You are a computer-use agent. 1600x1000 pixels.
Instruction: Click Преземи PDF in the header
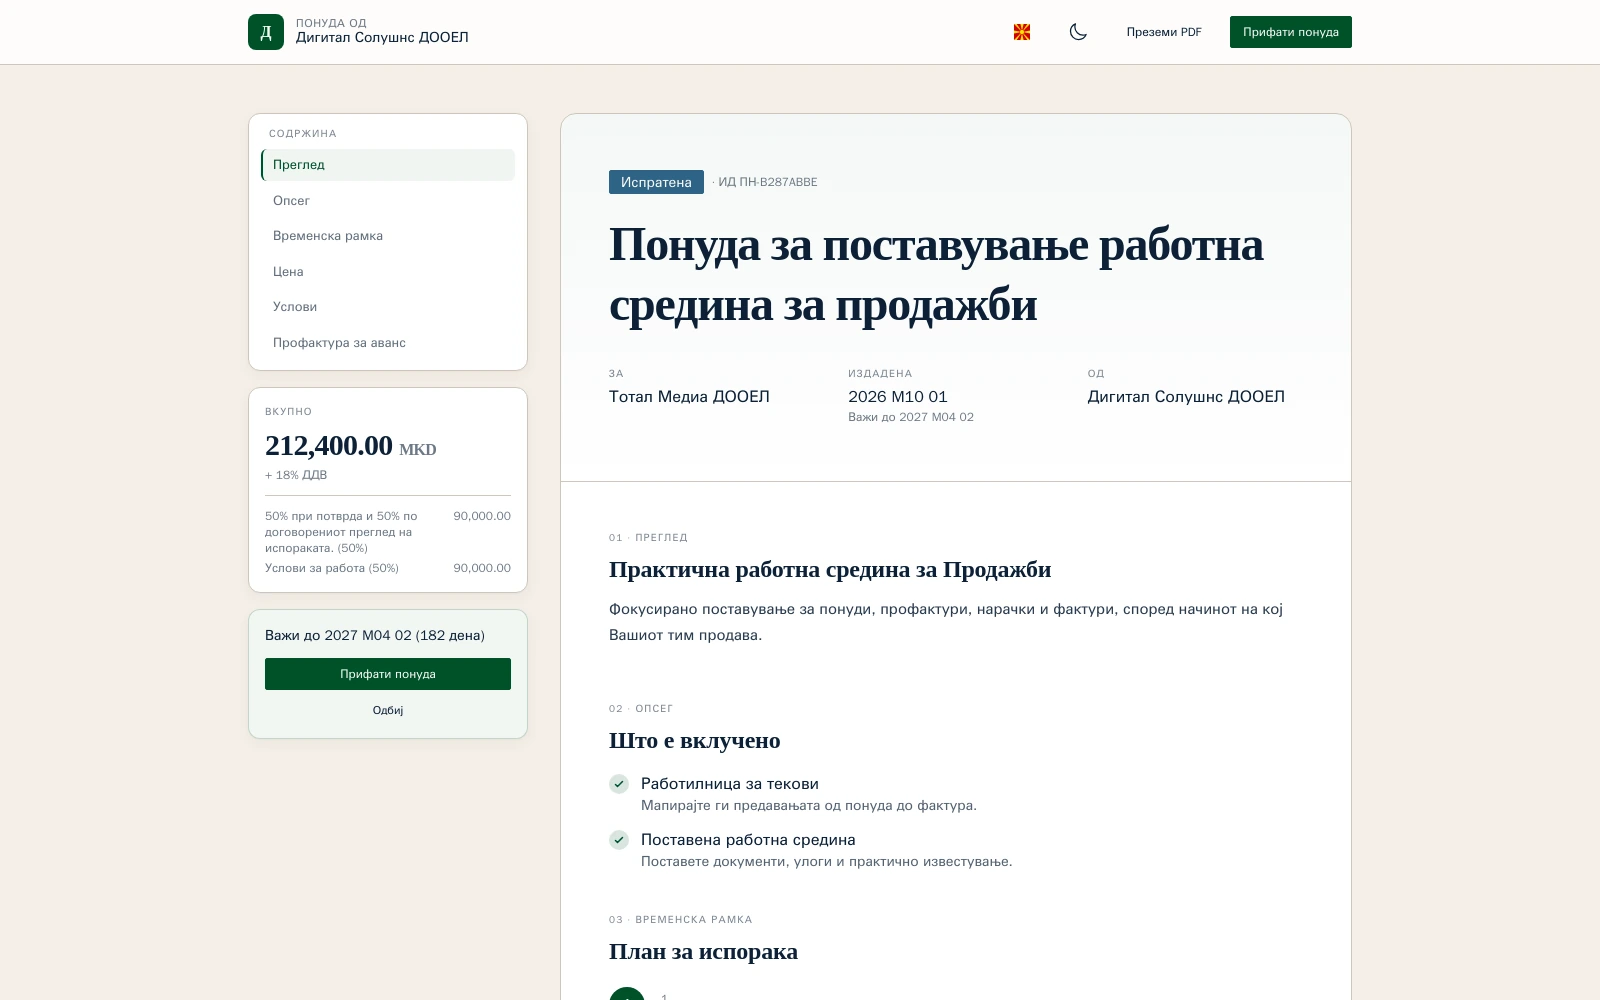(x=1164, y=32)
